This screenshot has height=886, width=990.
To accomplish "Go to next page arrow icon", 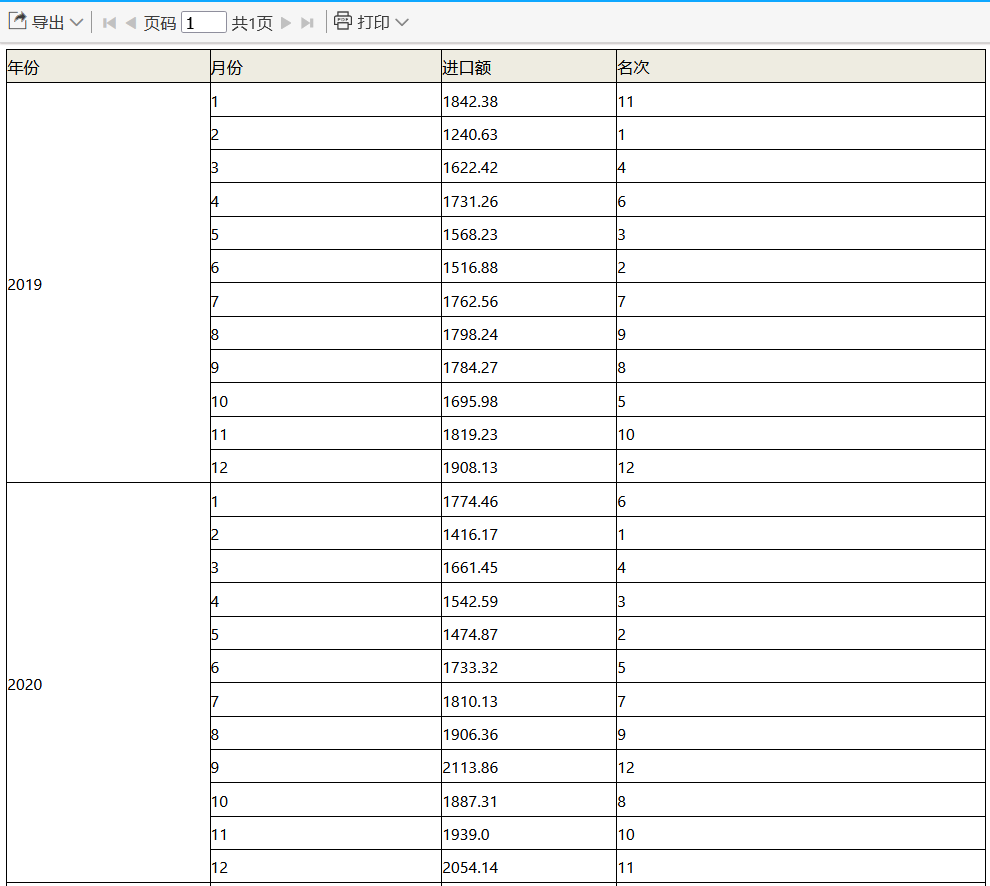I will (x=286, y=23).
